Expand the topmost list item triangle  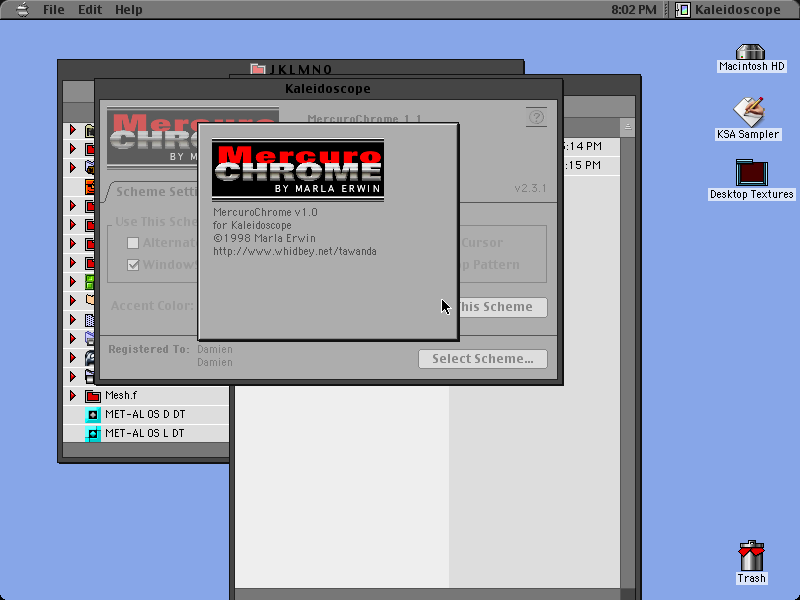click(x=73, y=130)
